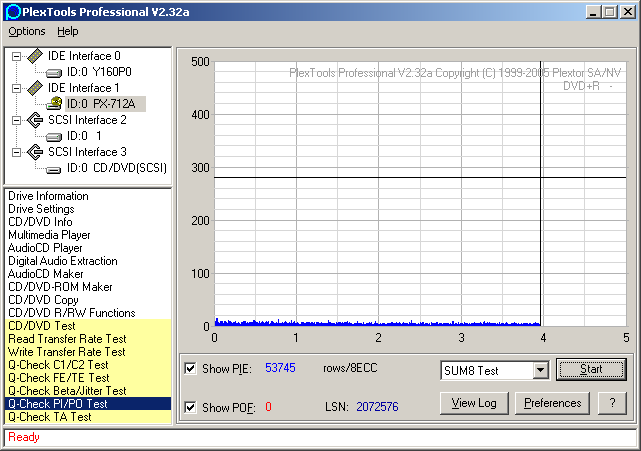
Task: Click the PIE value 53745
Action: click(280, 368)
